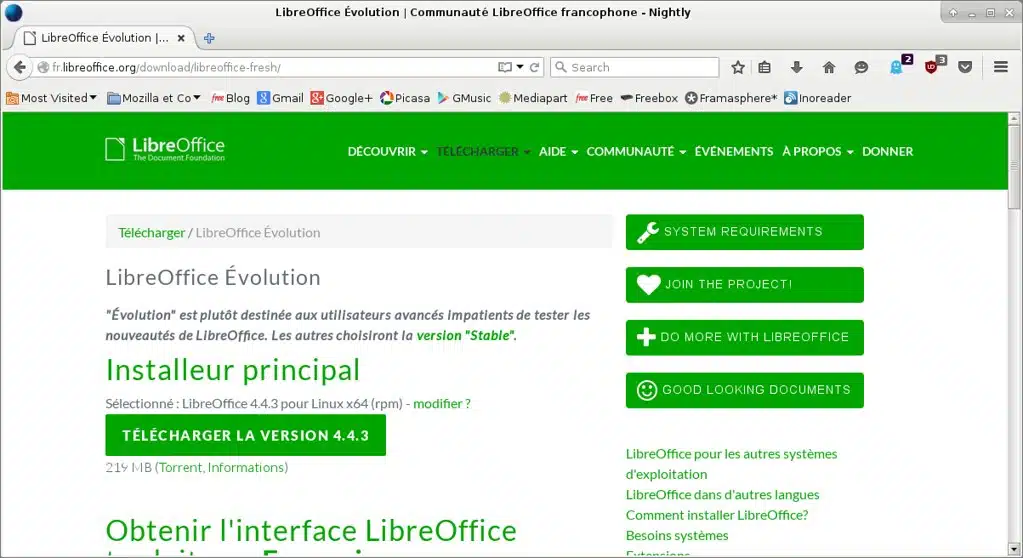1023x558 pixels.
Task: Expand the TÉLÉCHARGER menu
Action: pyautogui.click(x=483, y=151)
